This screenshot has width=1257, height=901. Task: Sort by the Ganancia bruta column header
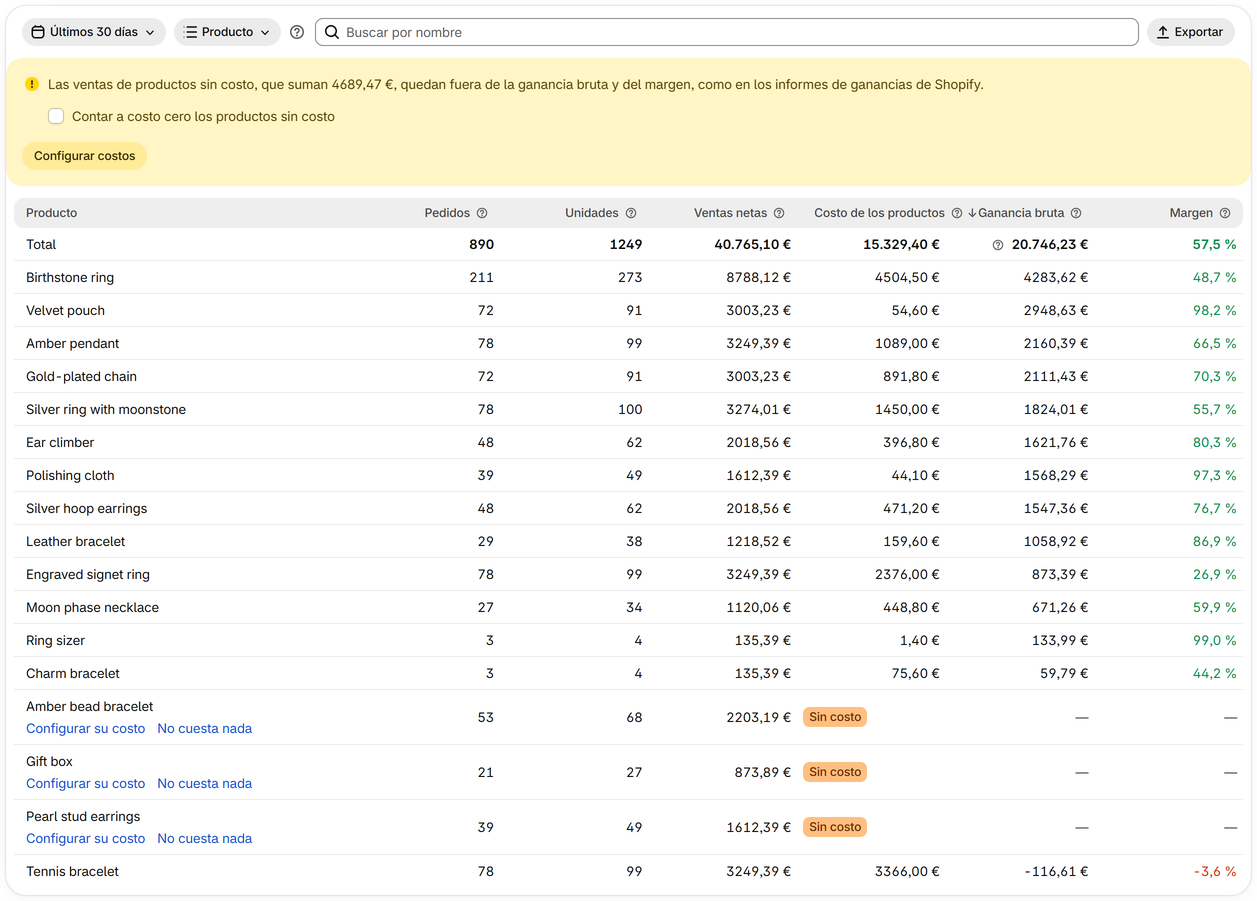pyautogui.click(x=1021, y=213)
